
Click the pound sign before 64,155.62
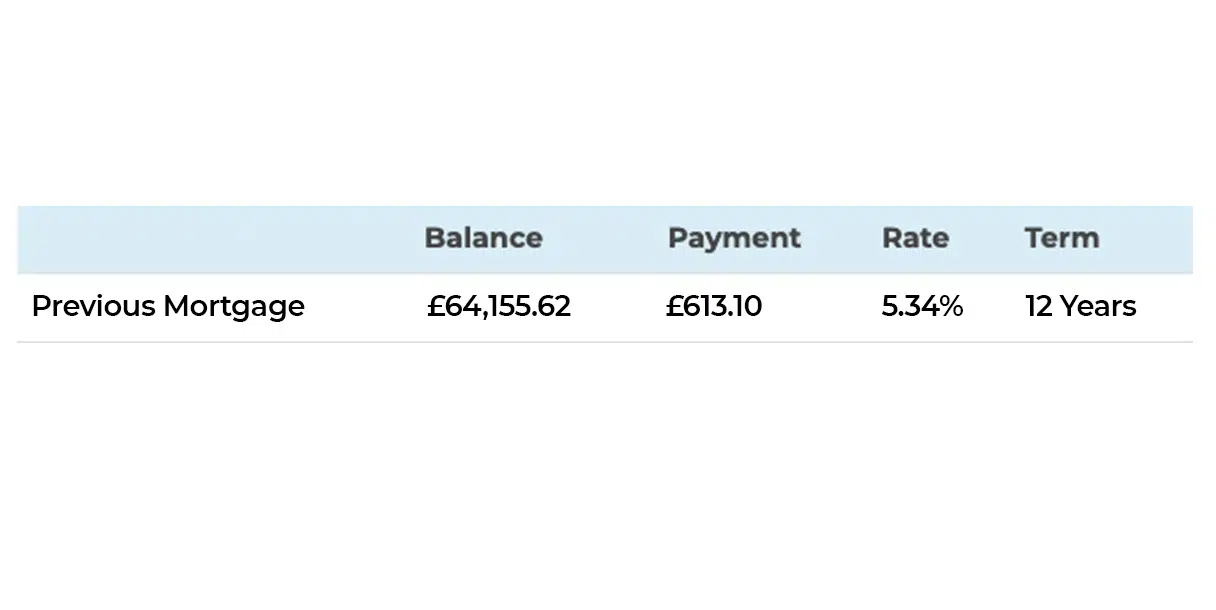pos(435,306)
